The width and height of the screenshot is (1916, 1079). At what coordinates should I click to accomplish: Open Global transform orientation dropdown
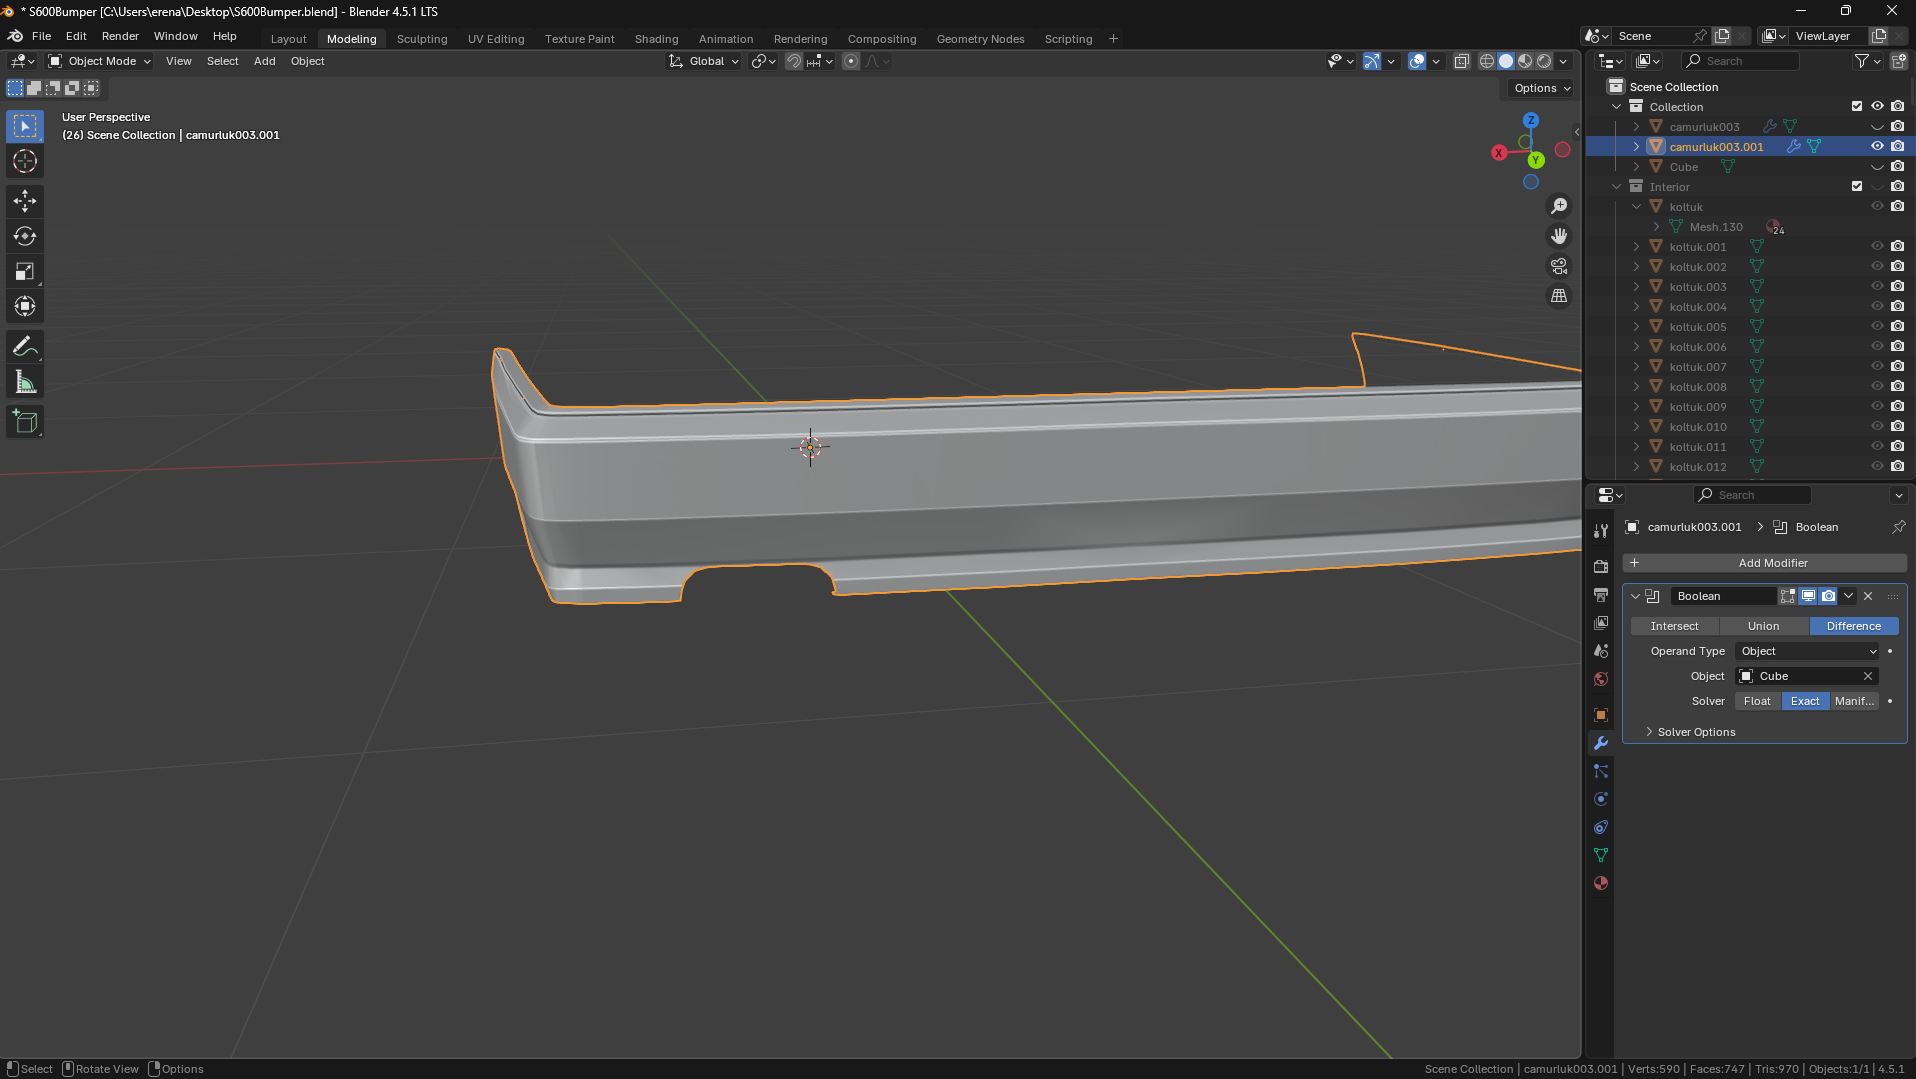click(704, 61)
